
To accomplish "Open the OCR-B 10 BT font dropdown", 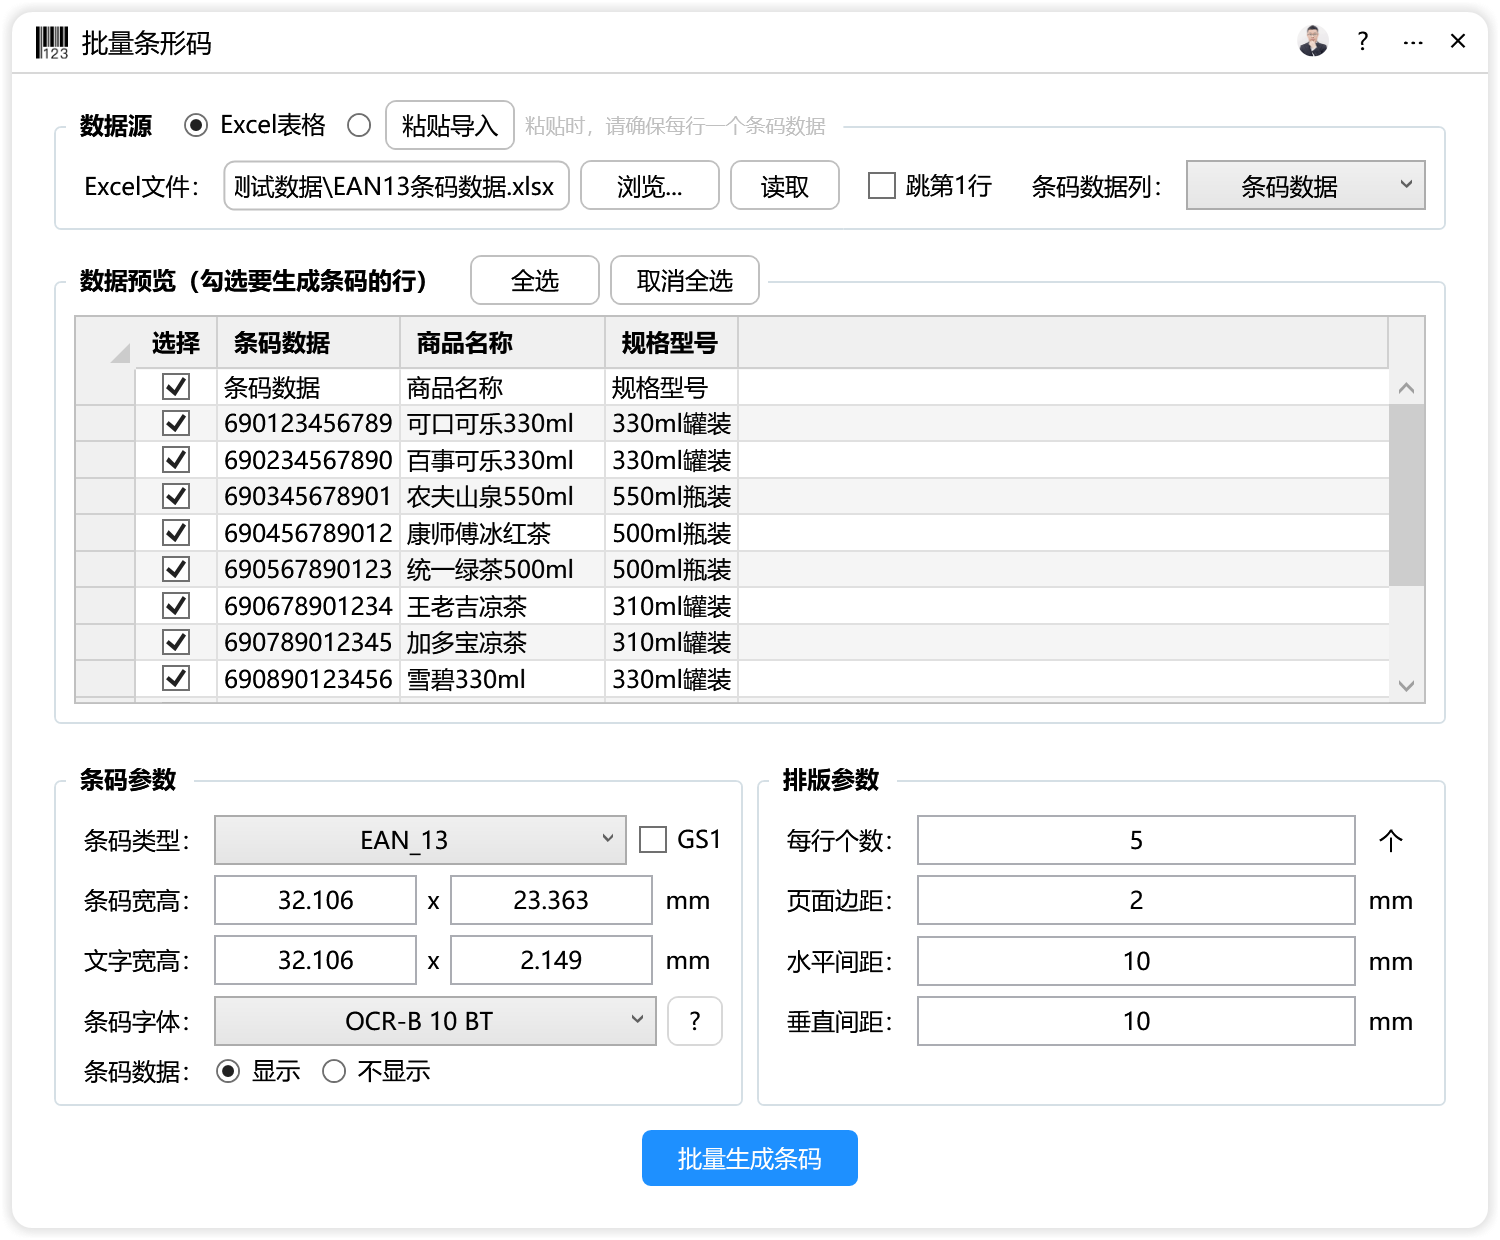I will pyautogui.click(x=434, y=1021).
